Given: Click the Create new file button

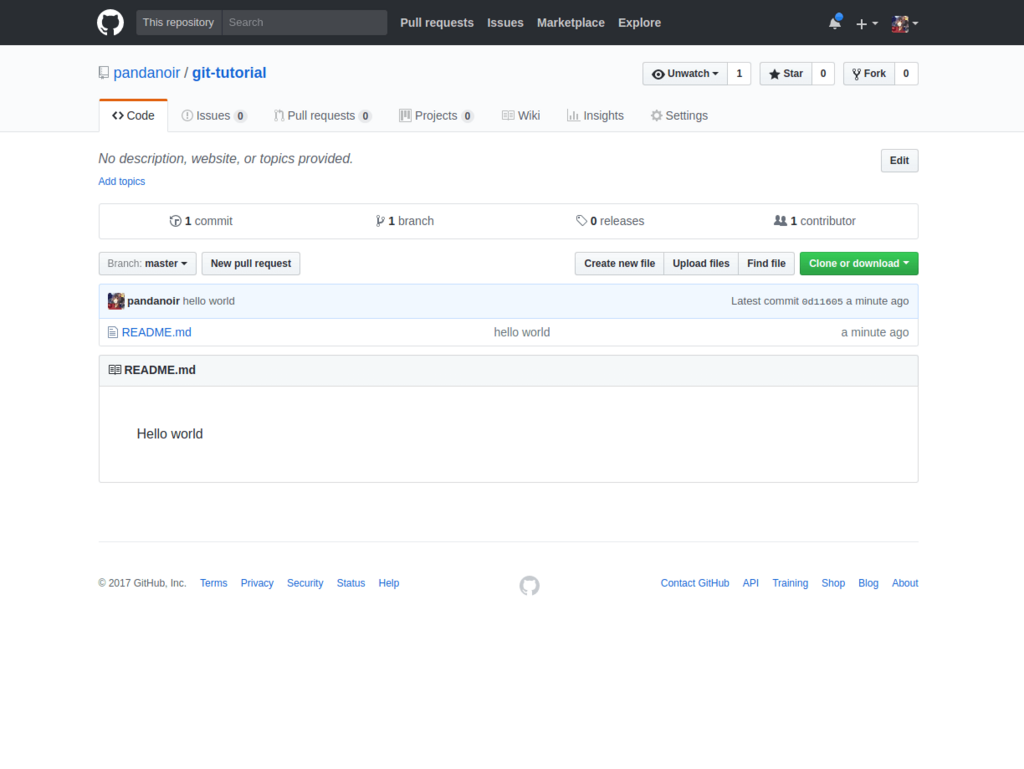Looking at the screenshot, I should [619, 264].
